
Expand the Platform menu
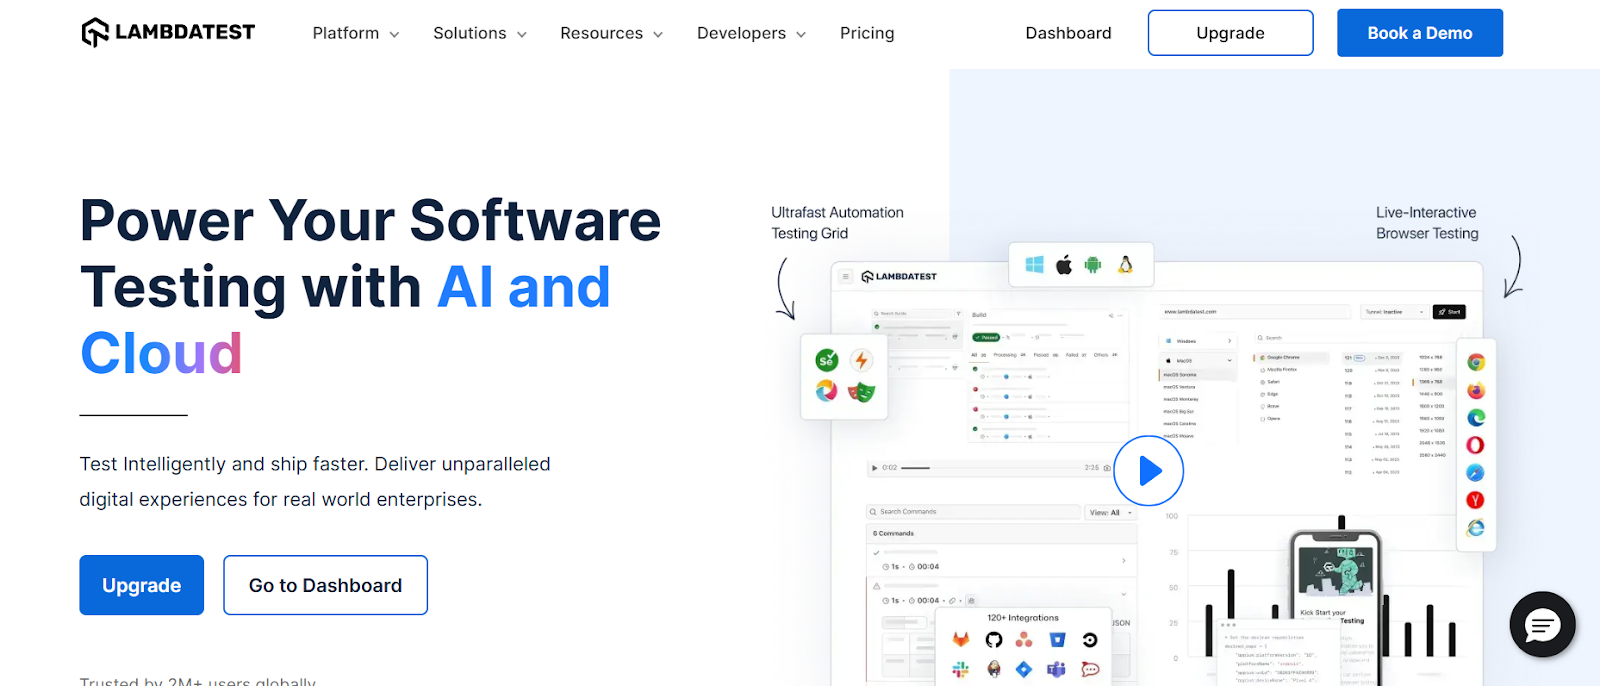pyautogui.click(x=356, y=33)
